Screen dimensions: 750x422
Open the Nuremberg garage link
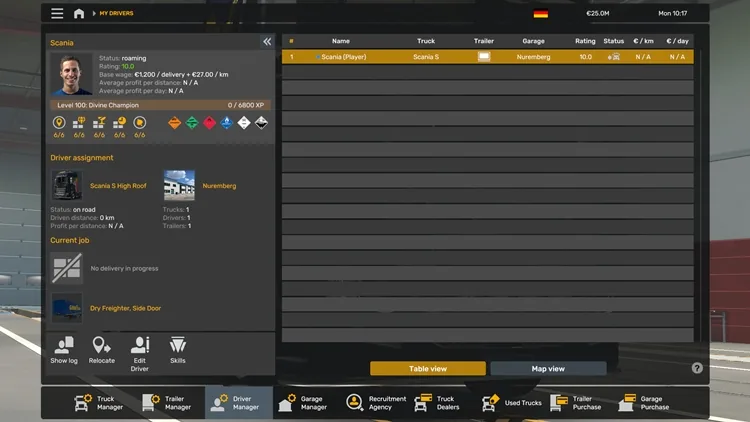point(219,186)
